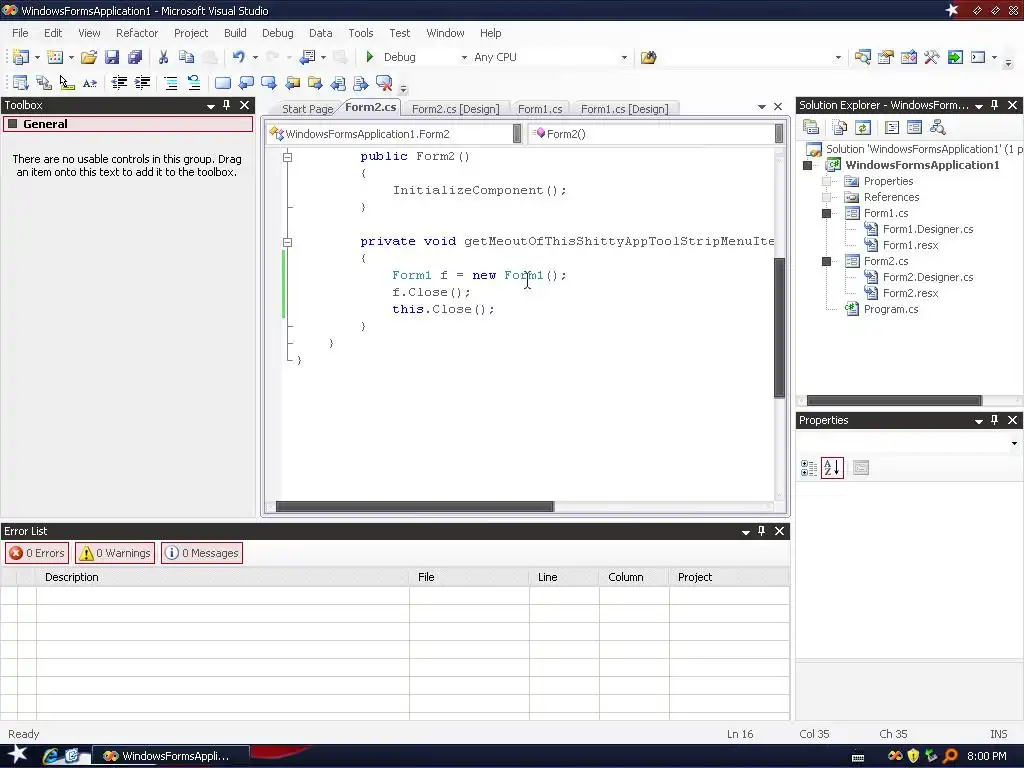Screen dimensions: 1024x768
Task: Click the Start Page green arrow icon
Action: pos(955,57)
